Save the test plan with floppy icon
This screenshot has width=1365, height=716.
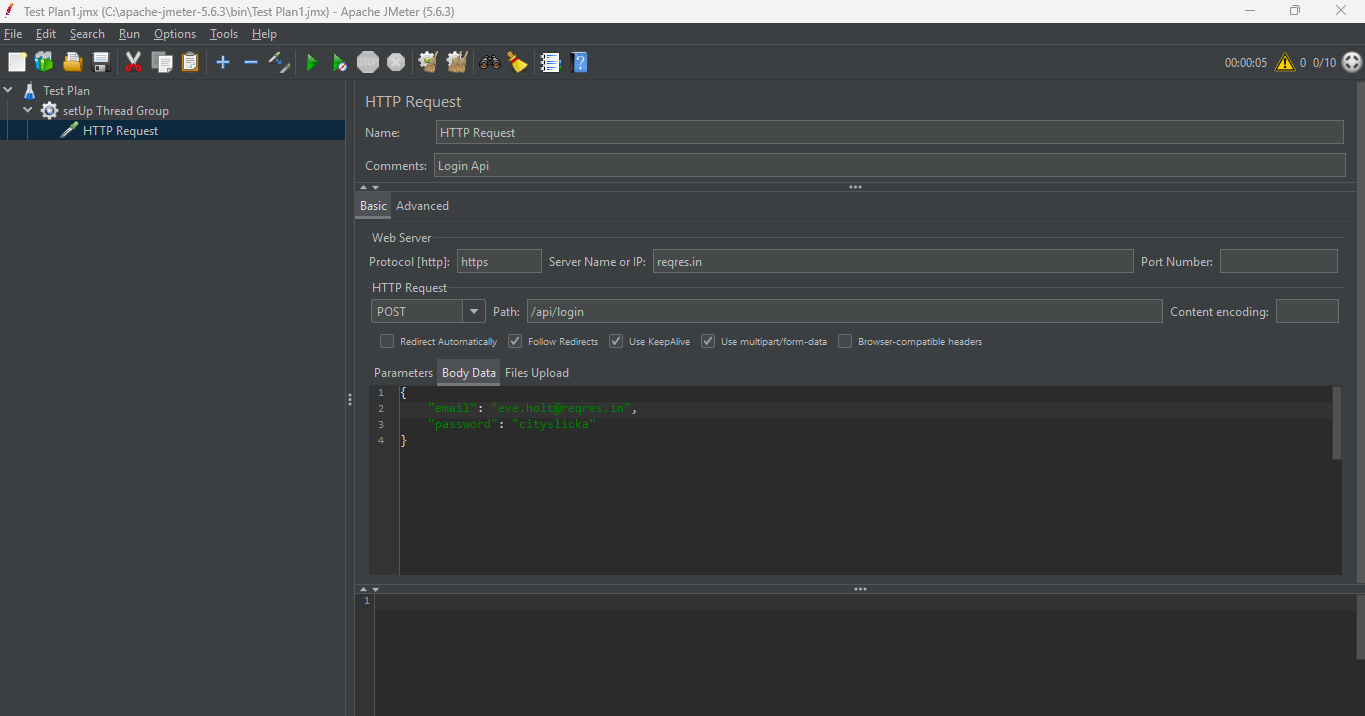click(100, 62)
